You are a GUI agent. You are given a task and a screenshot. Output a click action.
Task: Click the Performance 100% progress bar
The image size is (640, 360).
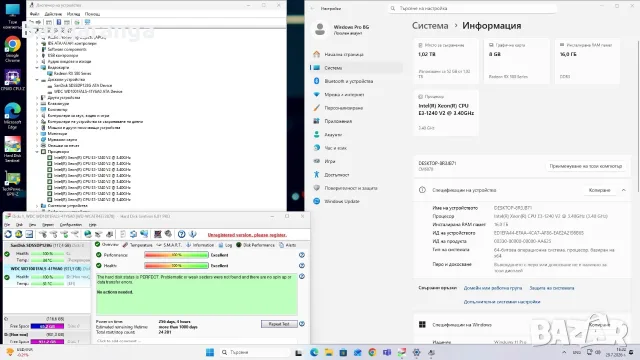coord(176,255)
